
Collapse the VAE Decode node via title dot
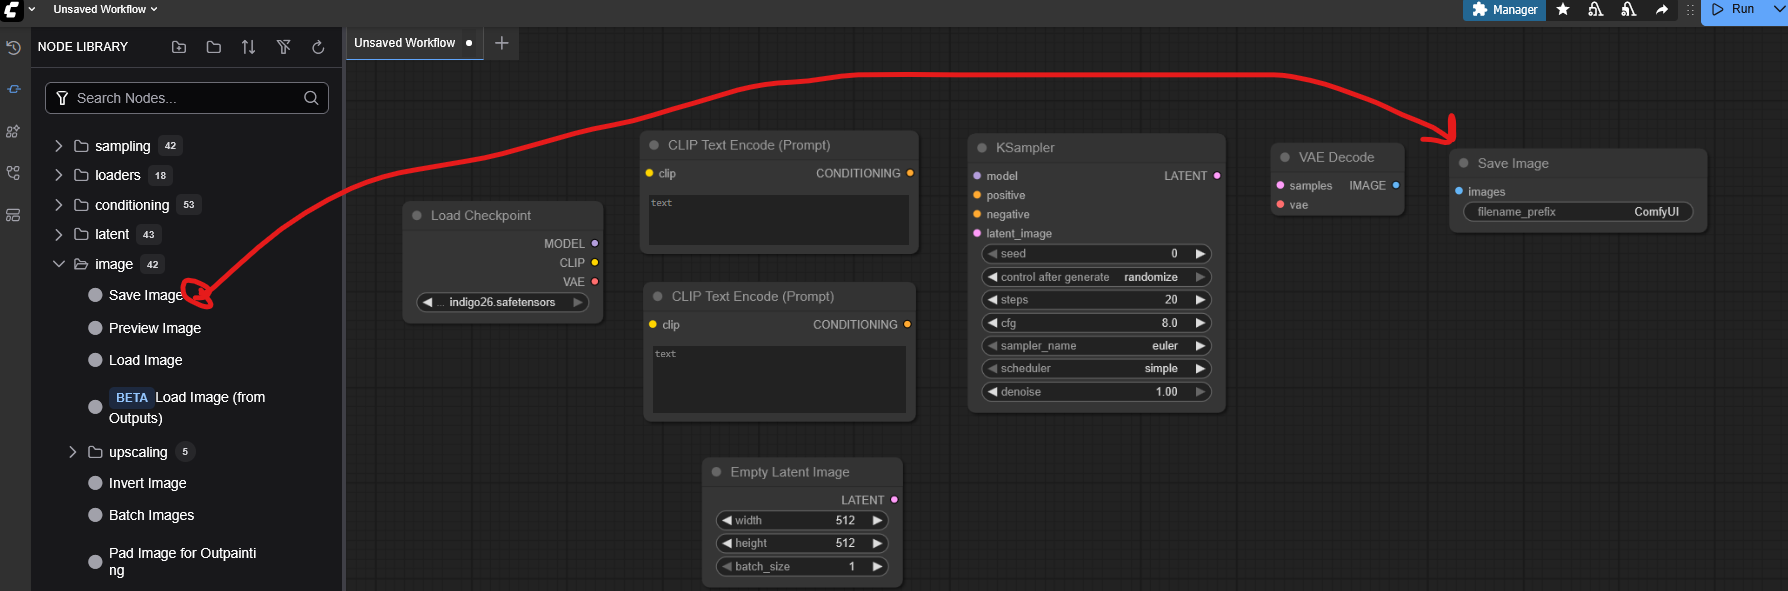[x=1285, y=158]
